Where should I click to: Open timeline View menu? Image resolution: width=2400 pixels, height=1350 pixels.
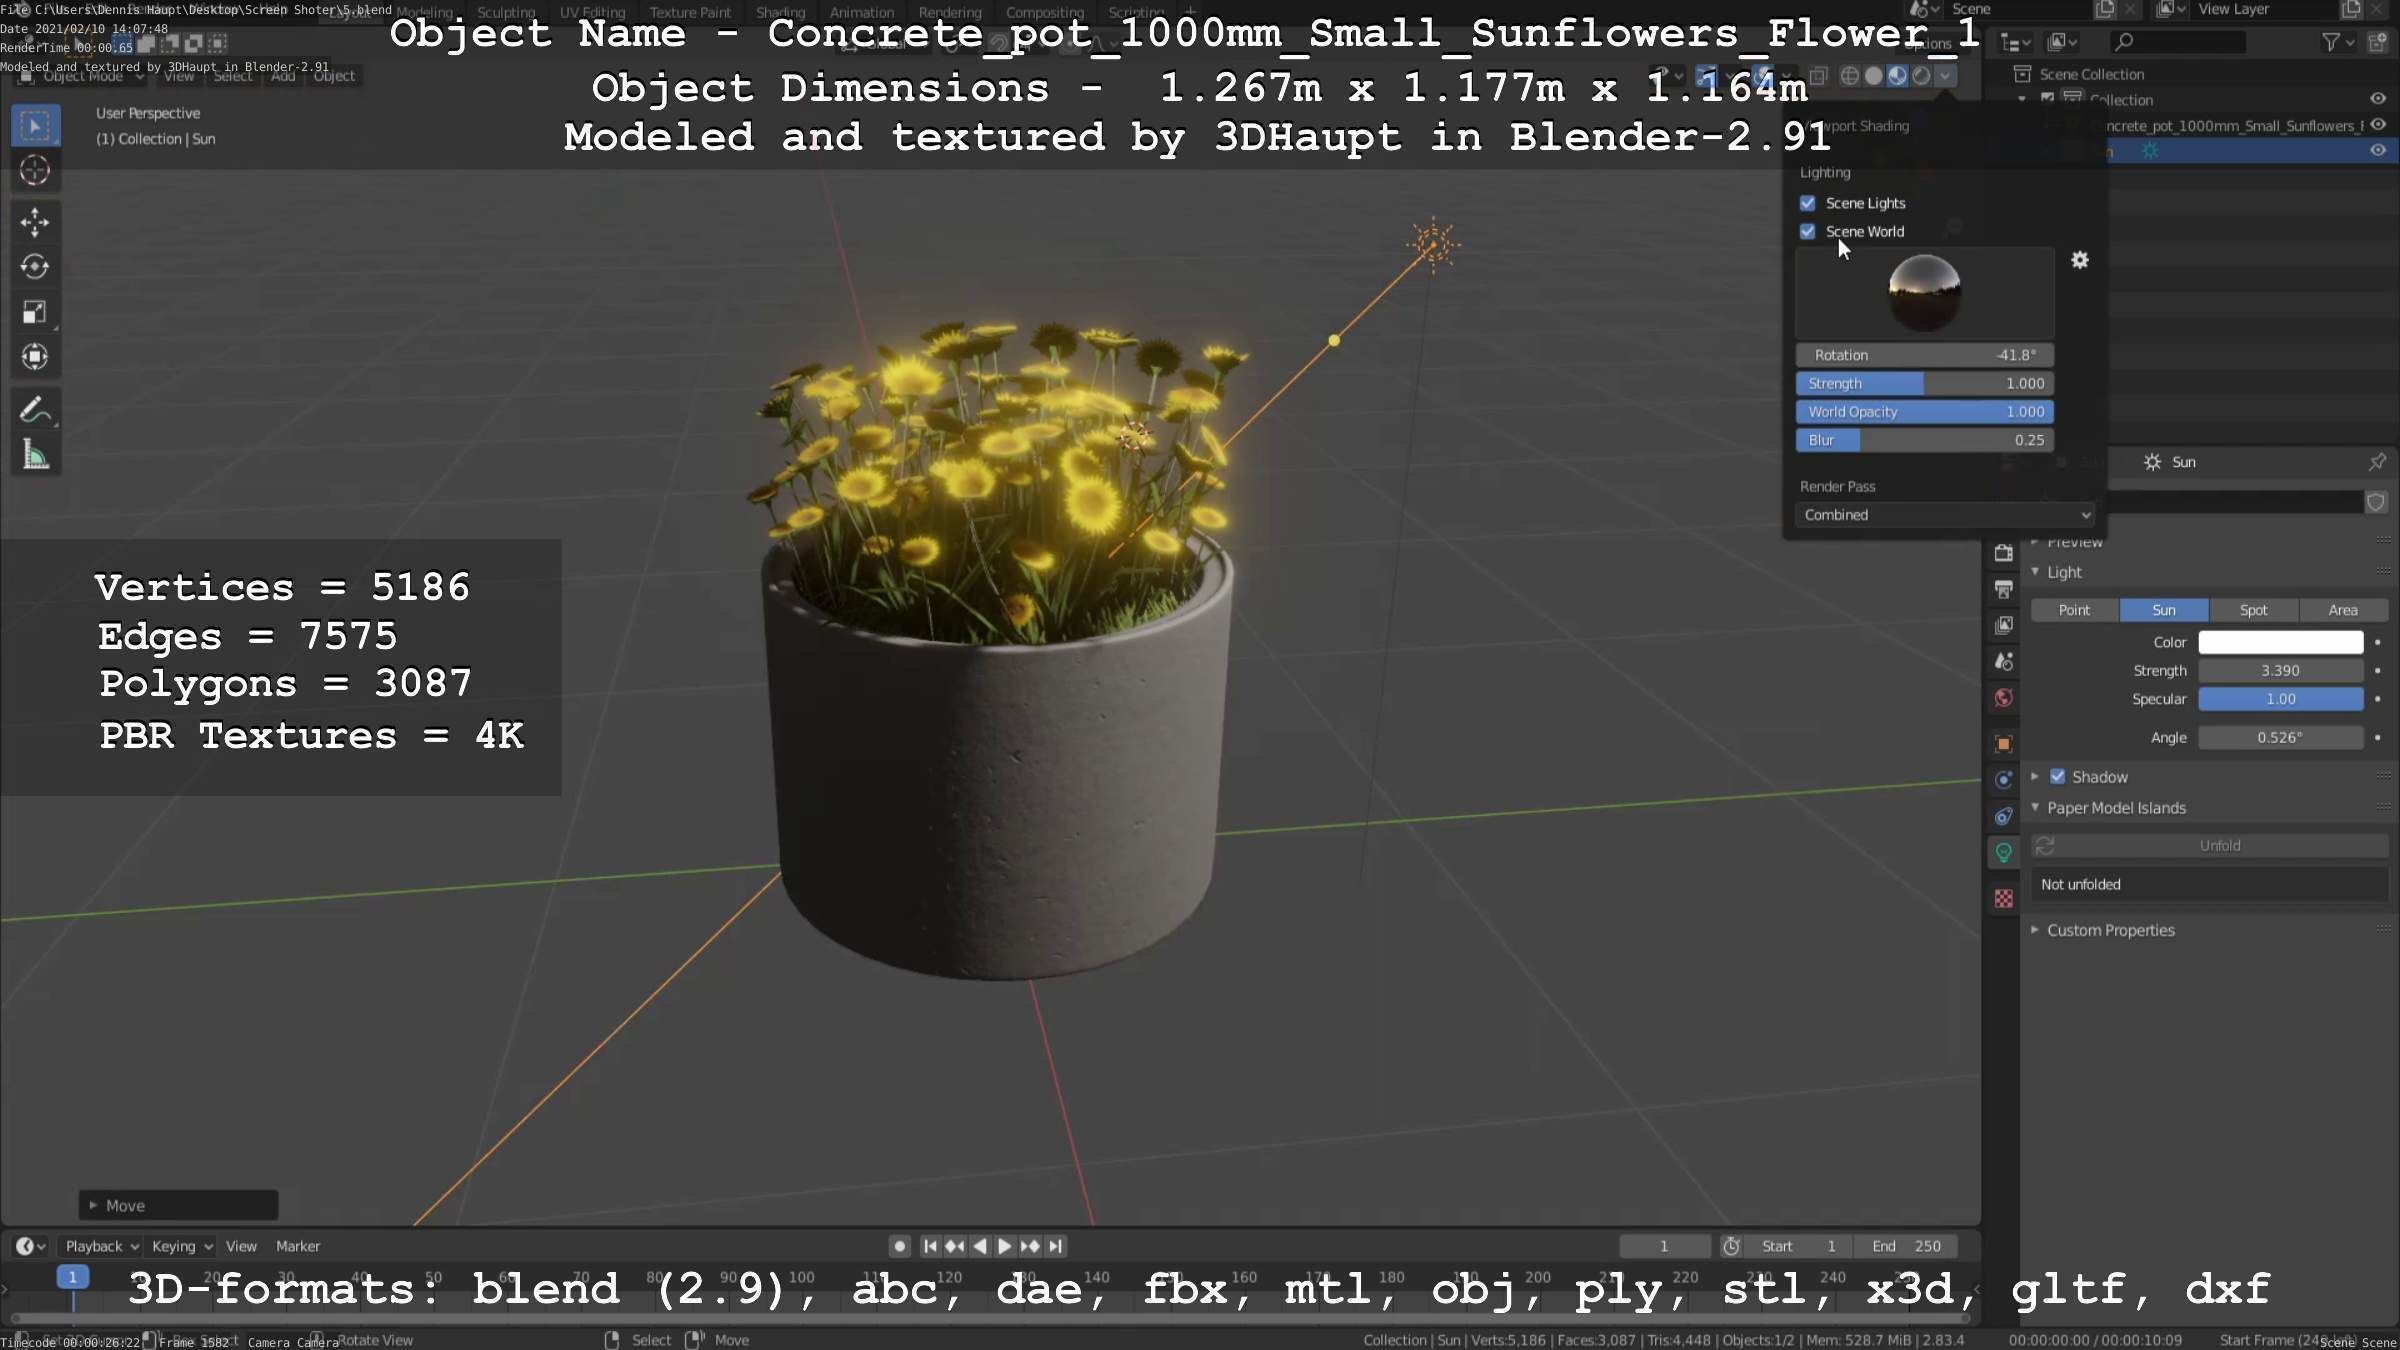(241, 1246)
